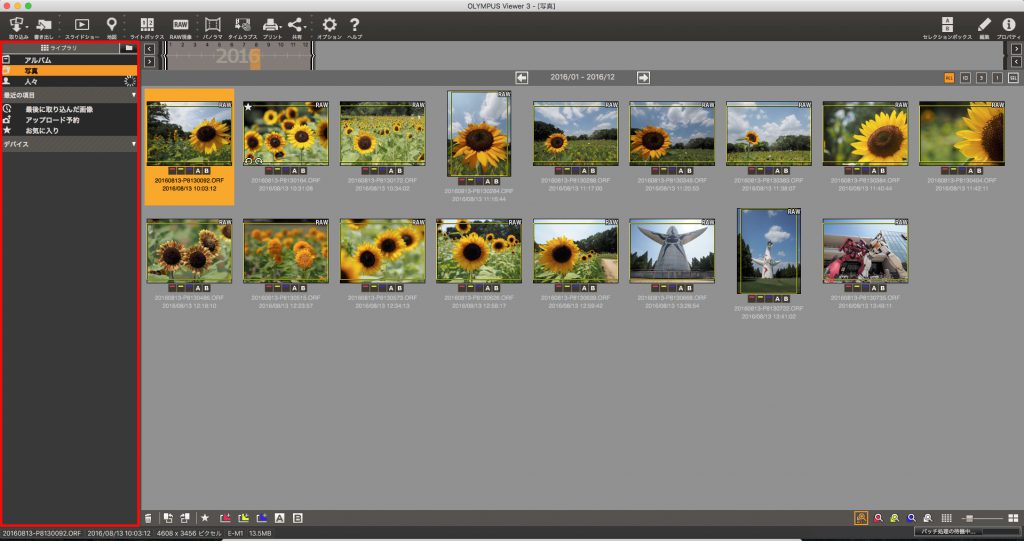This screenshot has height=541, width=1024.
Task: Add to selection box A in bottom bar
Action: pos(280,518)
